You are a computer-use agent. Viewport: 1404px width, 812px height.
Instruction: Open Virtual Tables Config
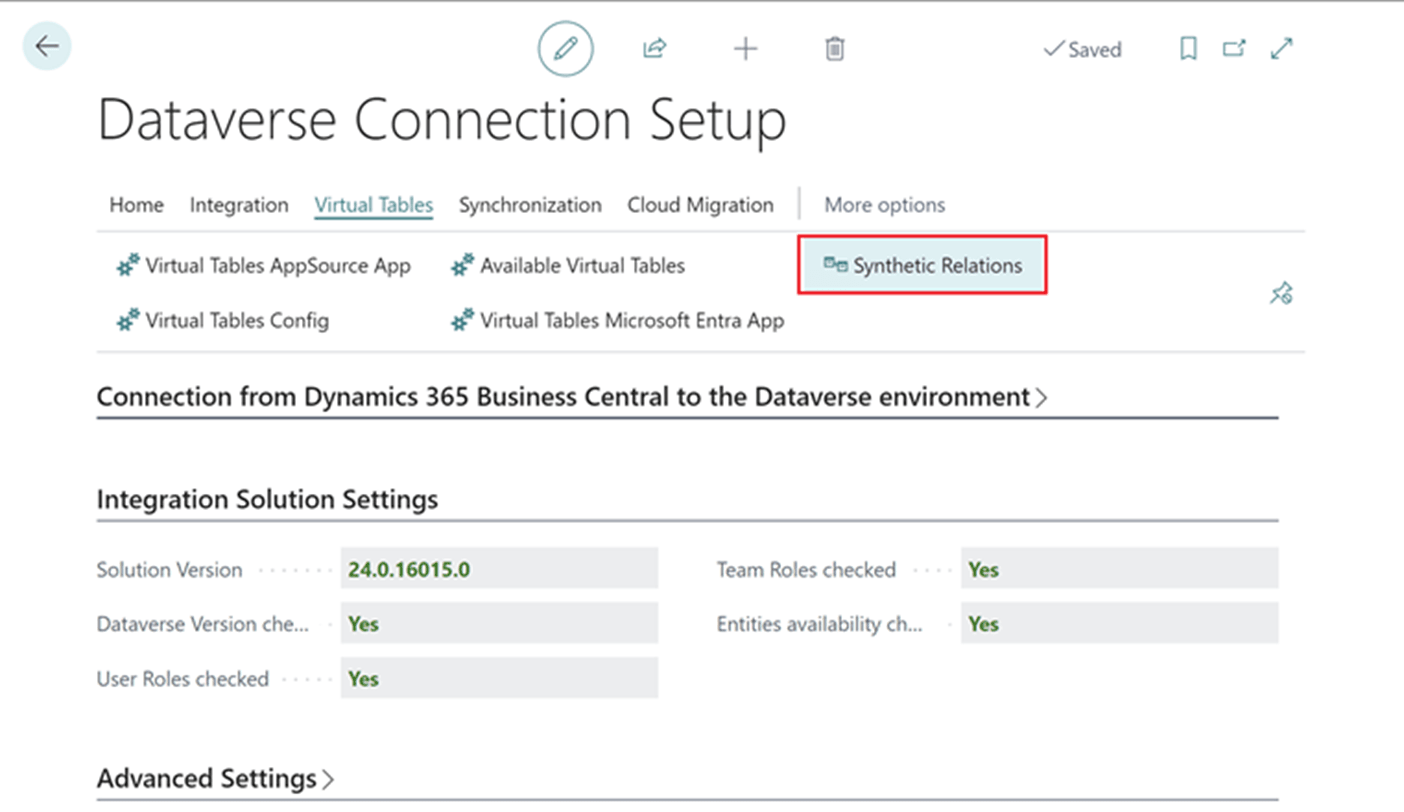[x=223, y=321]
